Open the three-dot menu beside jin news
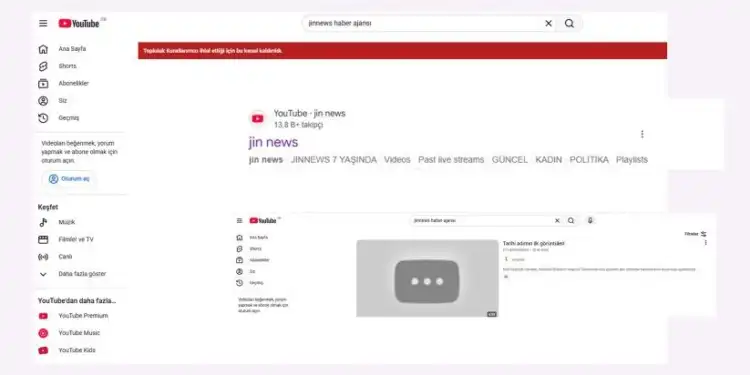This screenshot has height=375, width=750. click(x=642, y=134)
